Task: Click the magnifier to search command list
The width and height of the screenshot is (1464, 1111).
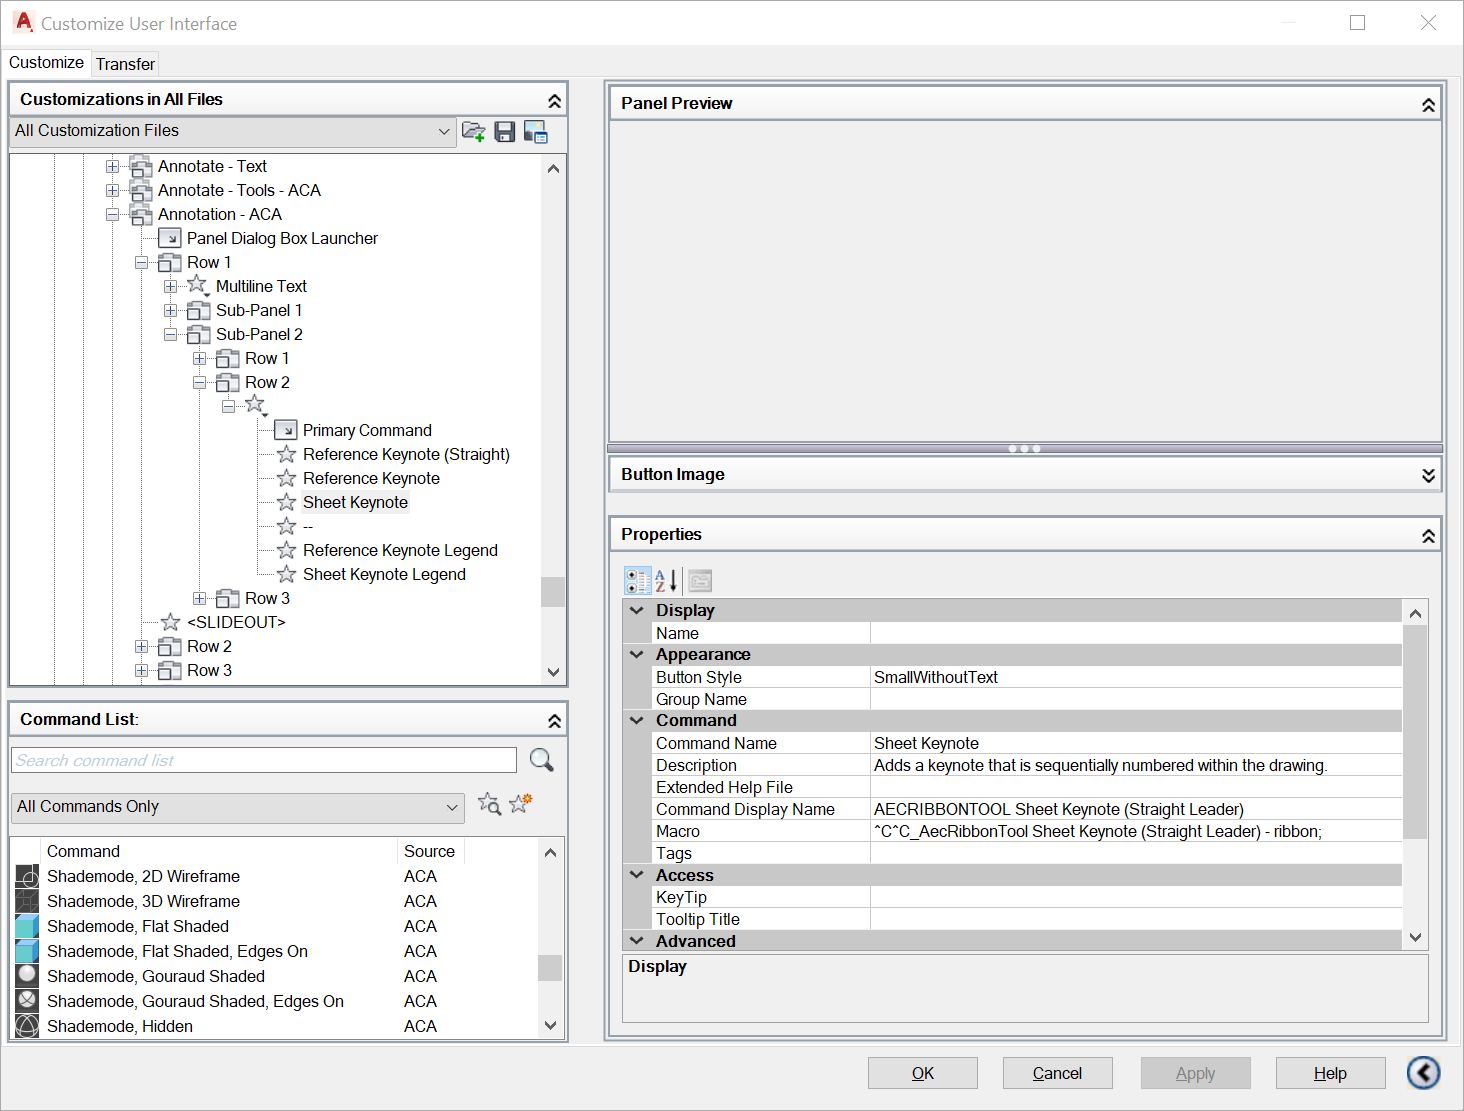Action: (541, 760)
